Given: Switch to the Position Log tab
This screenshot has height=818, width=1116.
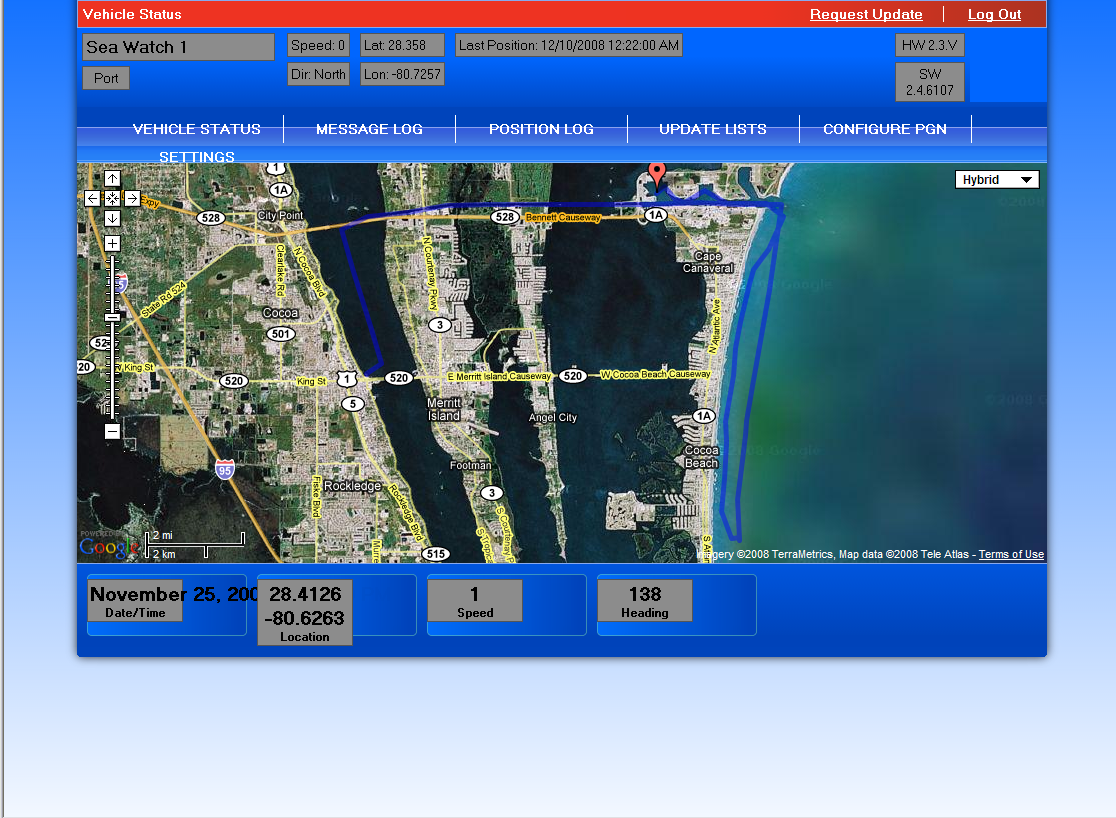Looking at the screenshot, I should [541, 129].
